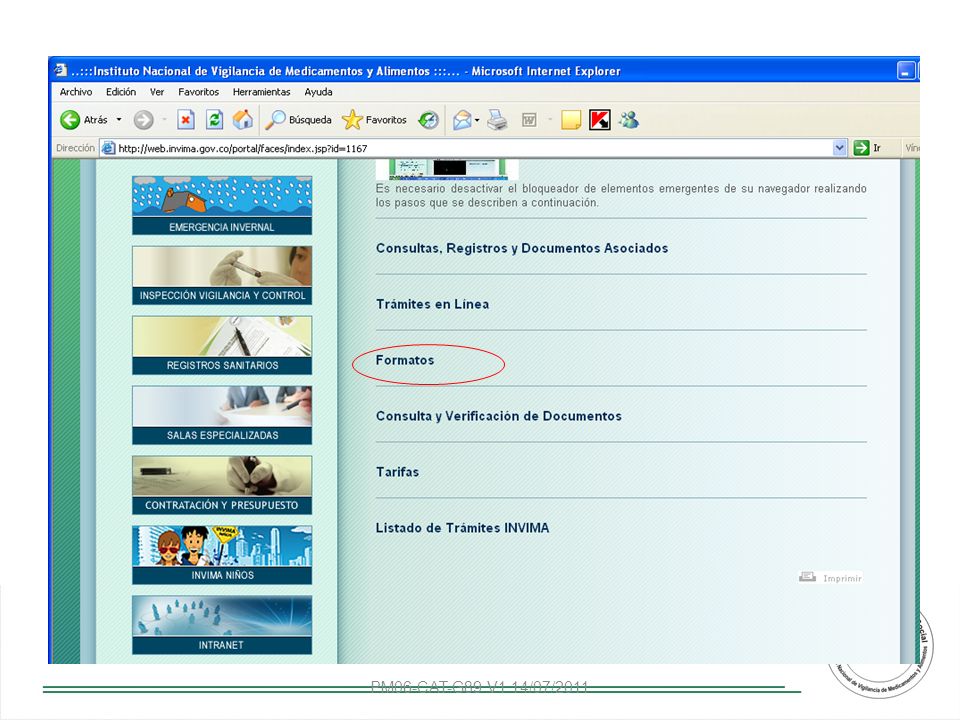Open Inspección Vigilancia y Control banner
This screenshot has height=720, width=960.
222,275
